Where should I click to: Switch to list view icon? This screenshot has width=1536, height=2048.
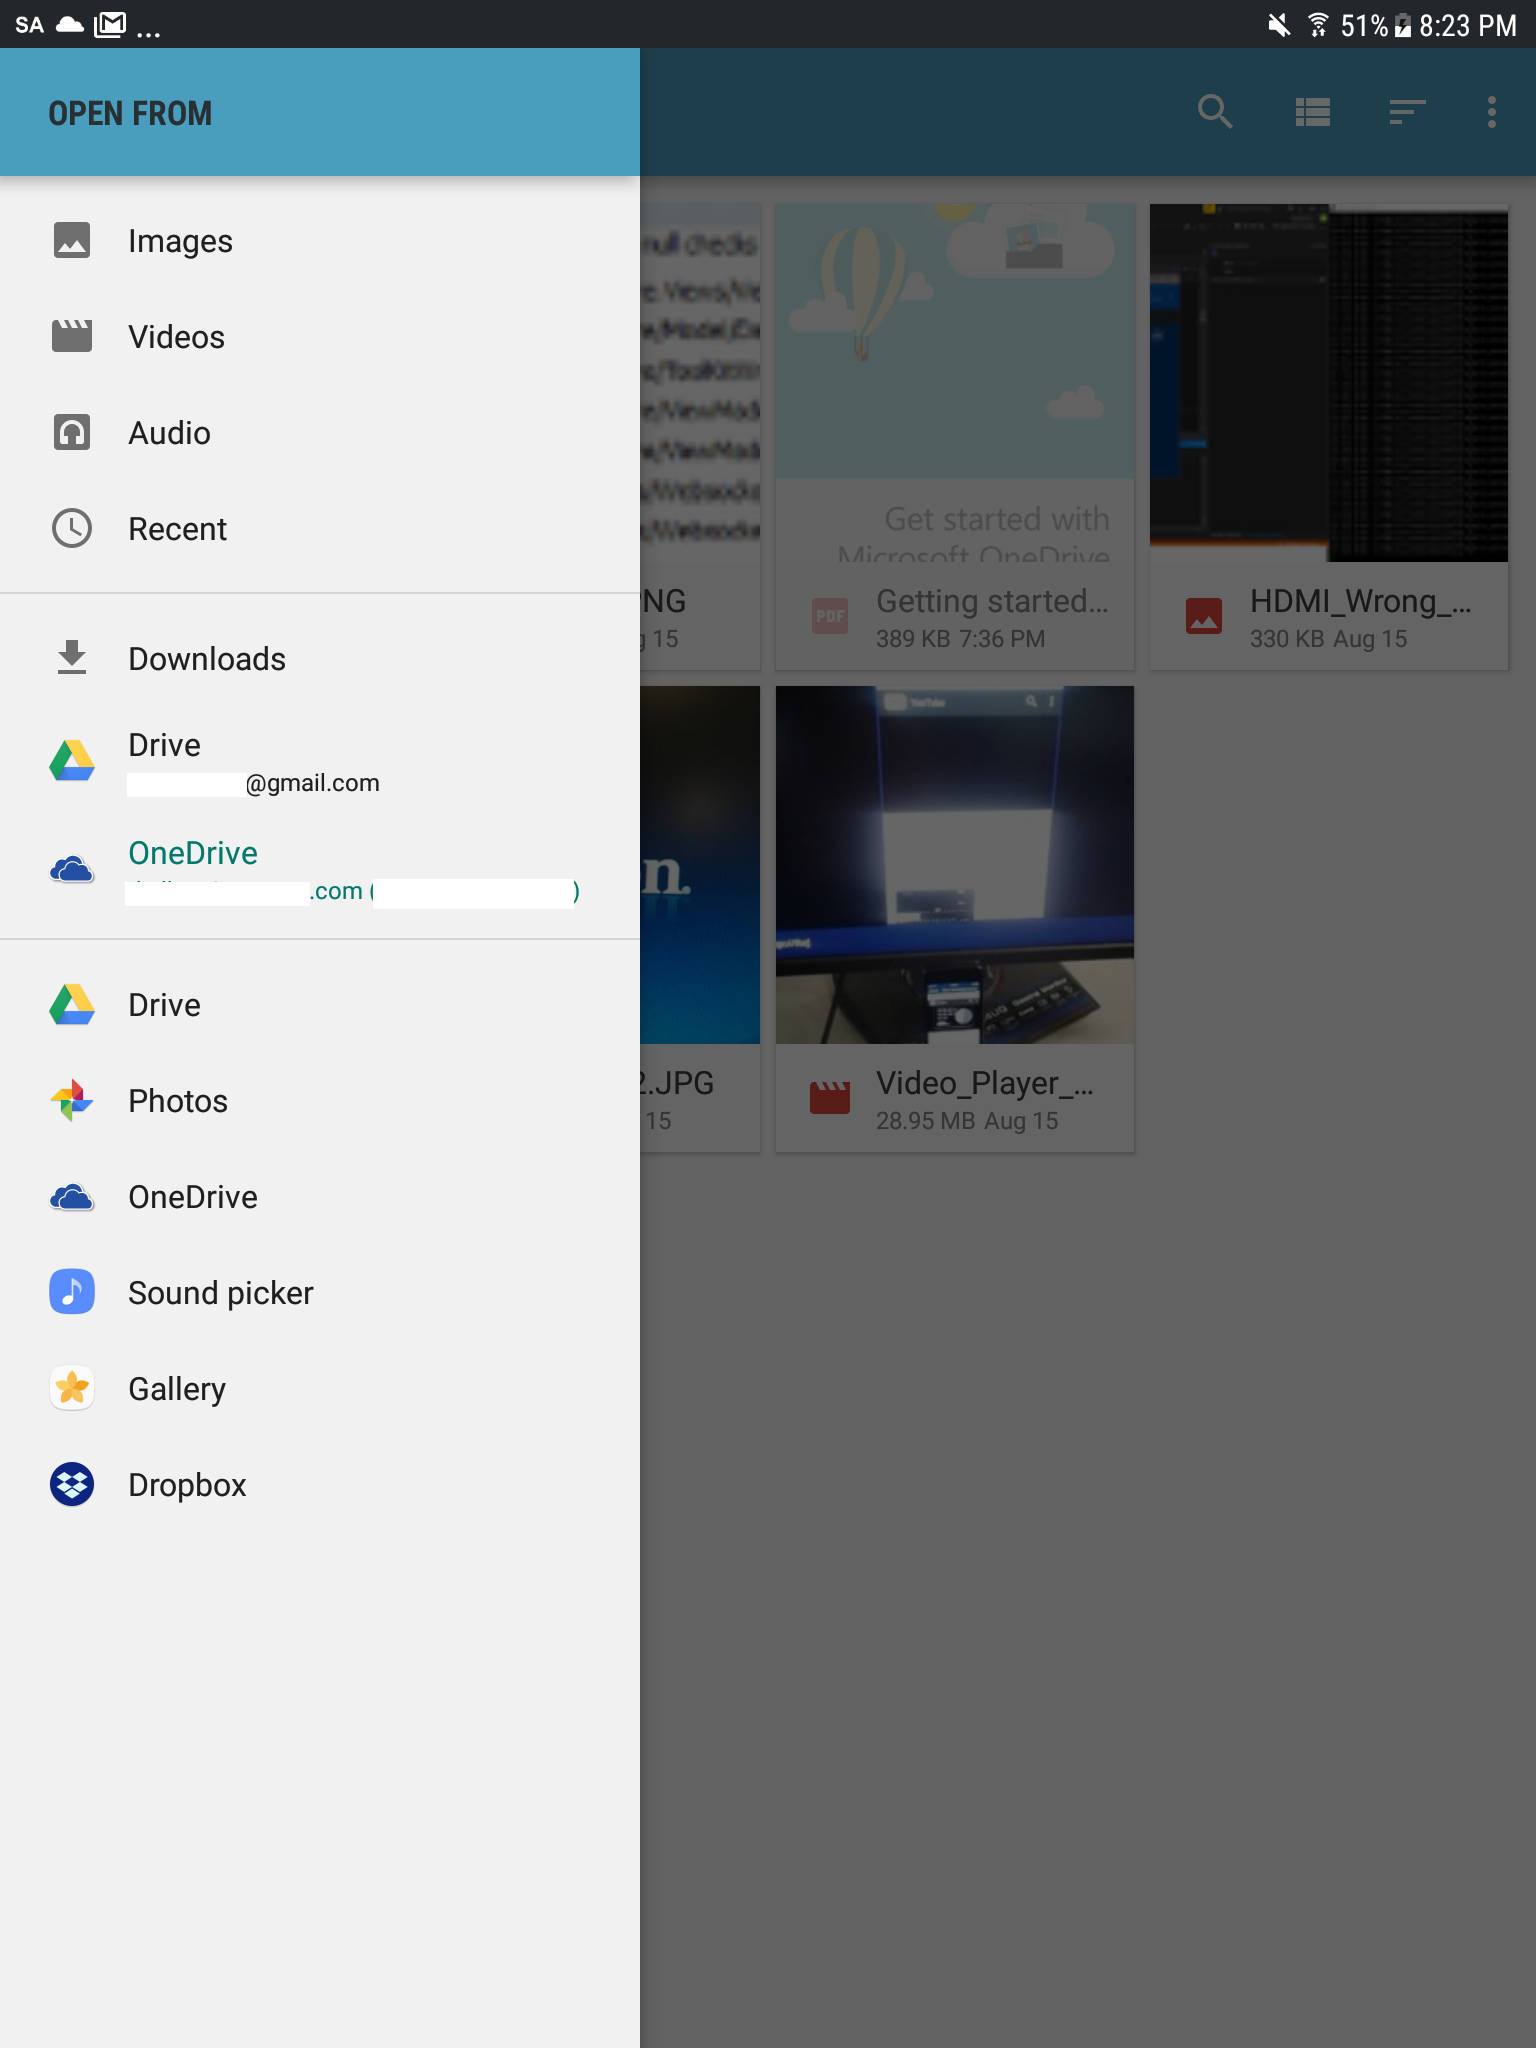pos(1312,112)
